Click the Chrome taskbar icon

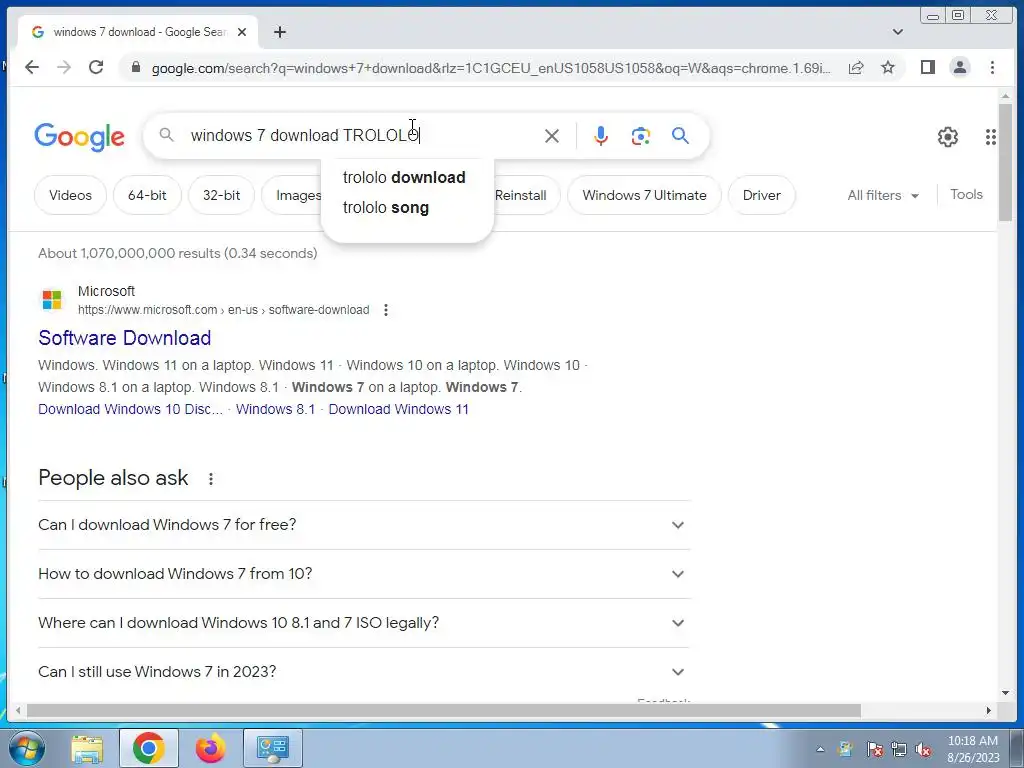pyautogui.click(x=148, y=748)
